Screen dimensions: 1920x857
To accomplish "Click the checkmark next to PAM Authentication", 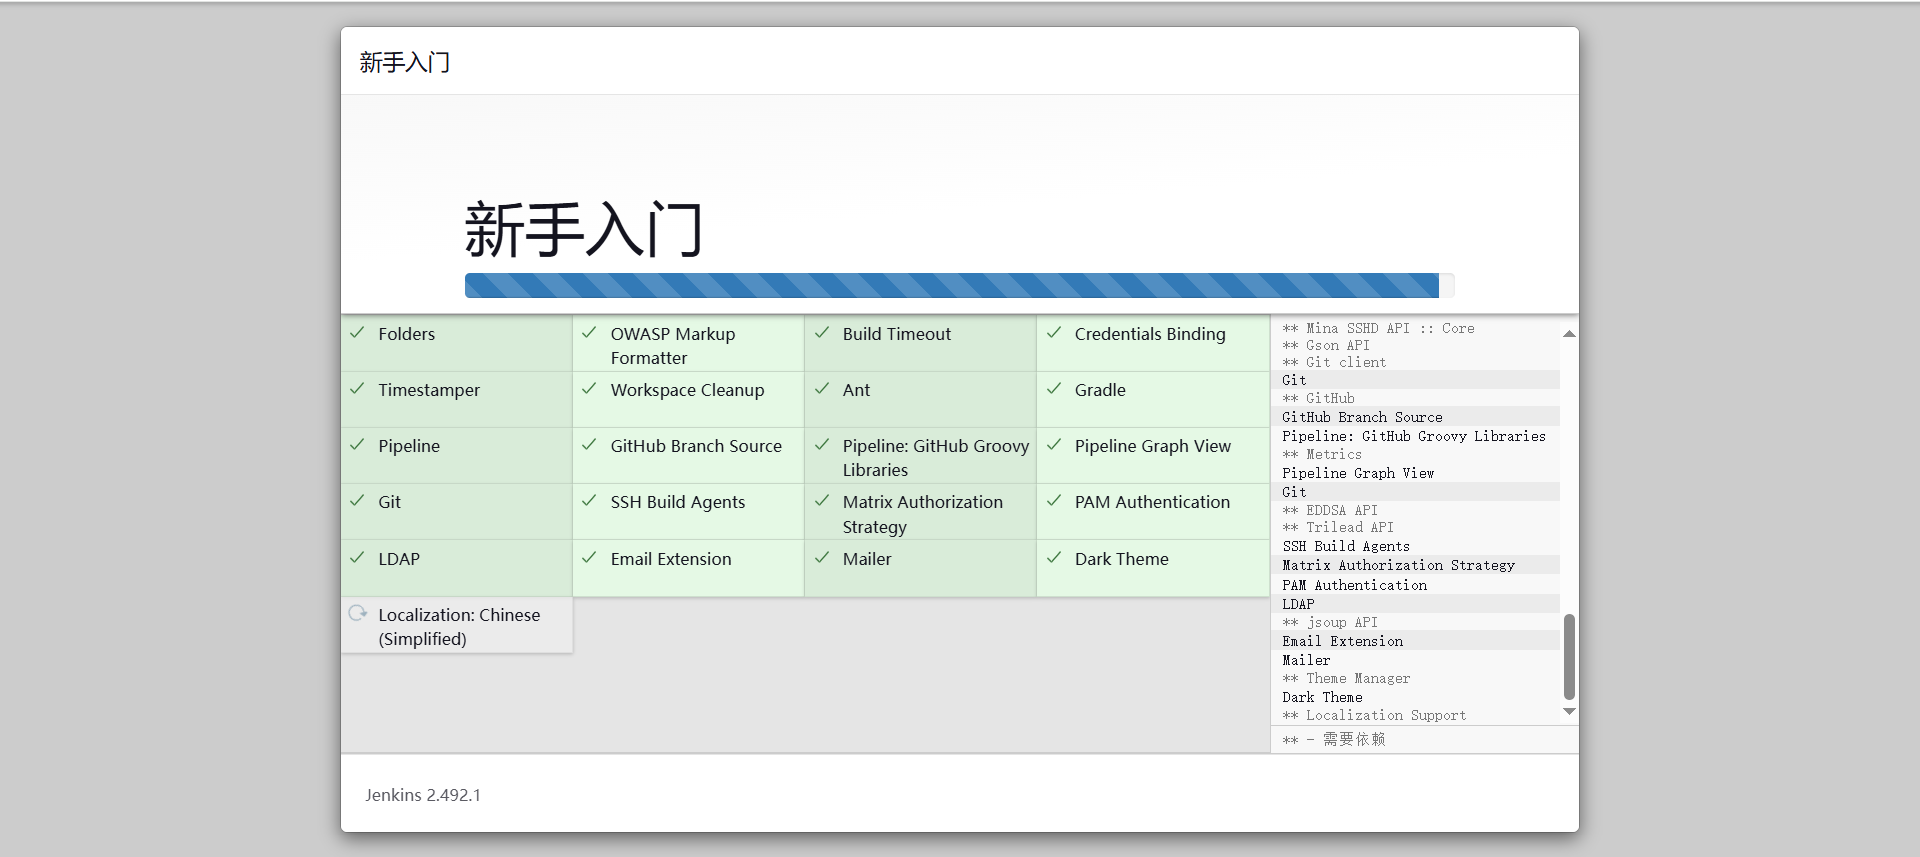I will pyautogui.click(x=1054, y=501).
